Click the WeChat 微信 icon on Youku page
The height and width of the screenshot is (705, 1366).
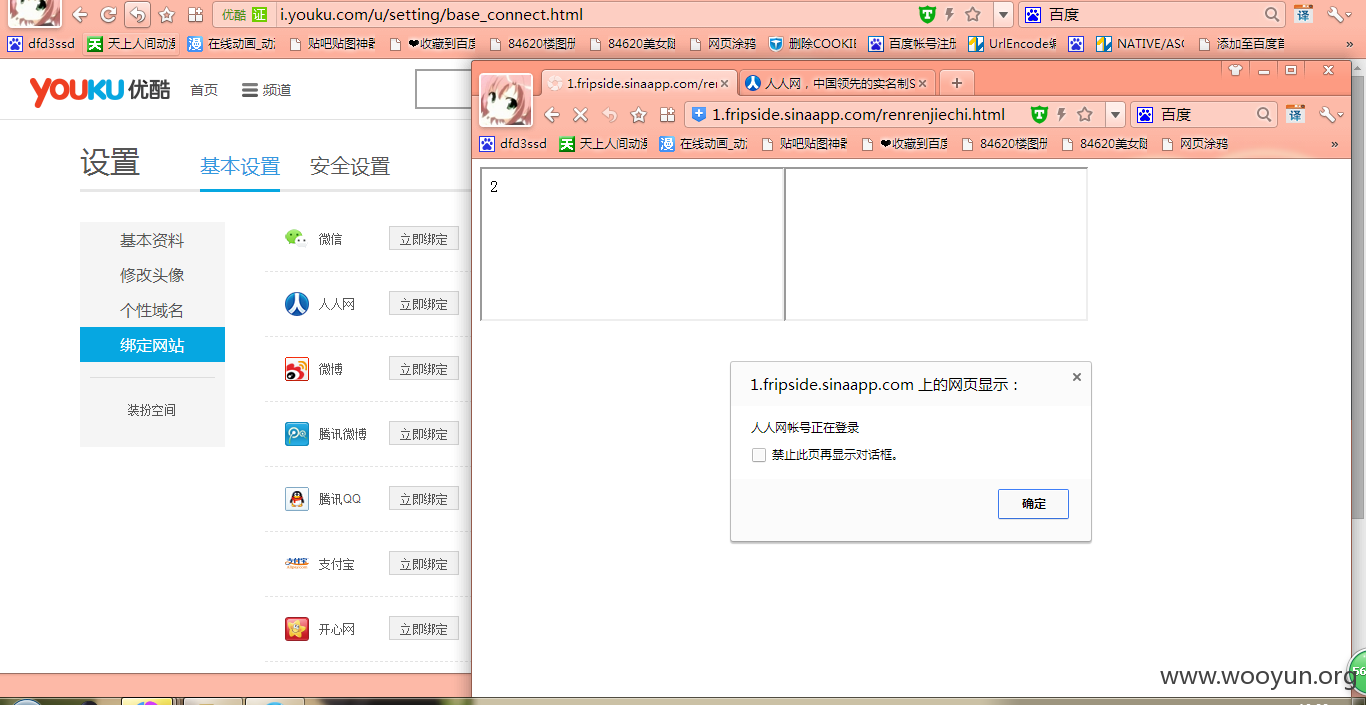pyautogui.click(x=296, y=238)
